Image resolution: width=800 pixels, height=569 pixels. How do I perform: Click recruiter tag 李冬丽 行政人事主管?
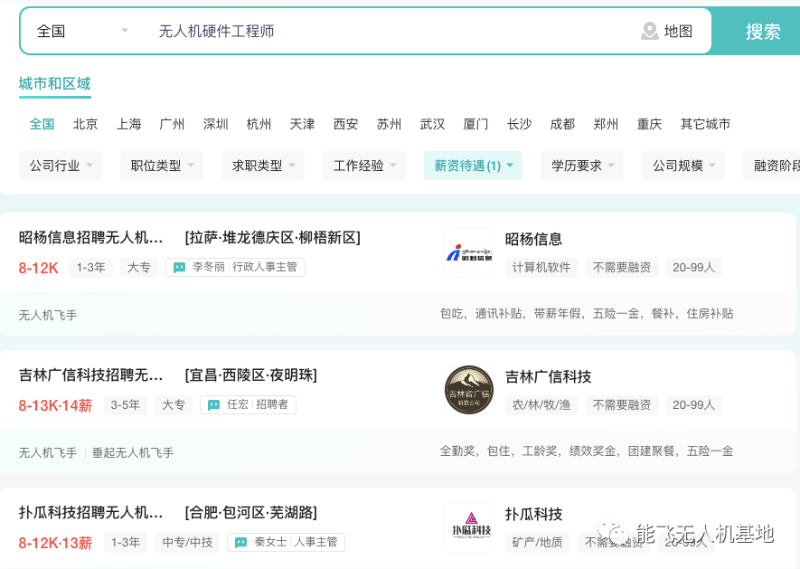click(235, 267)
